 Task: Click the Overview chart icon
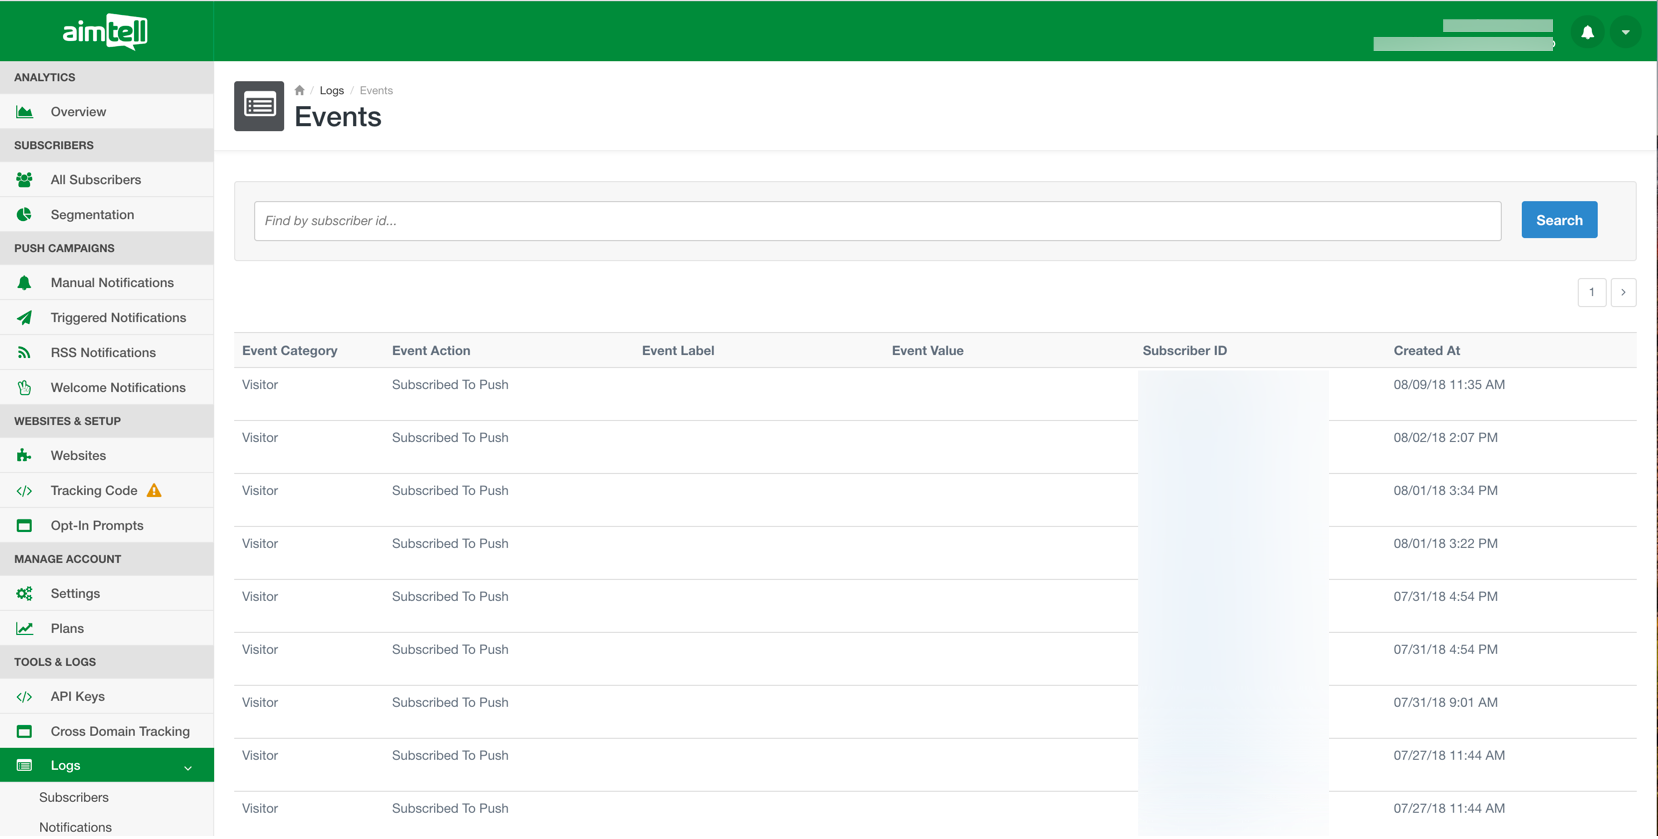tap(25, 112)
